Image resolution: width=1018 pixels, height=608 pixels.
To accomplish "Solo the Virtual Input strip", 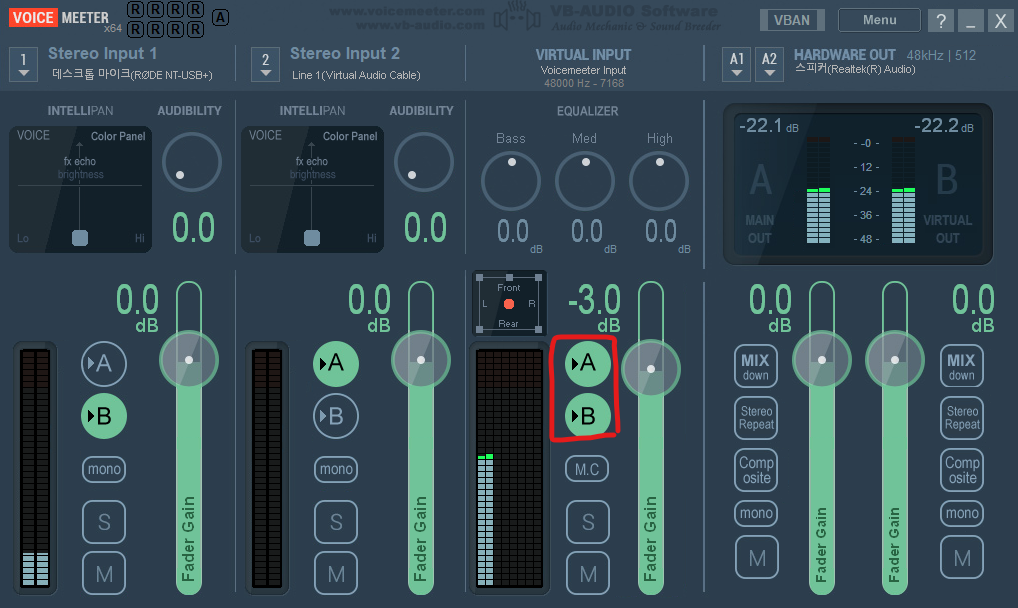I will (x=588, y=522).
